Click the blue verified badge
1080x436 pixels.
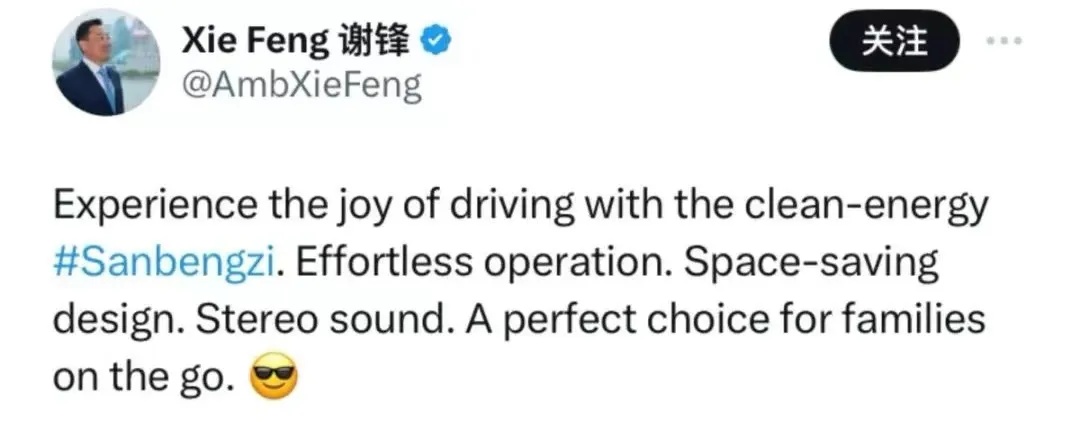point(436,41)
